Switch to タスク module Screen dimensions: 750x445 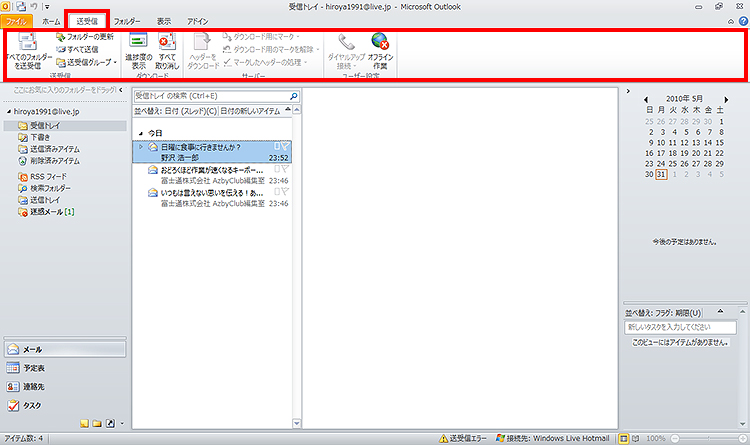[x=65, y=405]
